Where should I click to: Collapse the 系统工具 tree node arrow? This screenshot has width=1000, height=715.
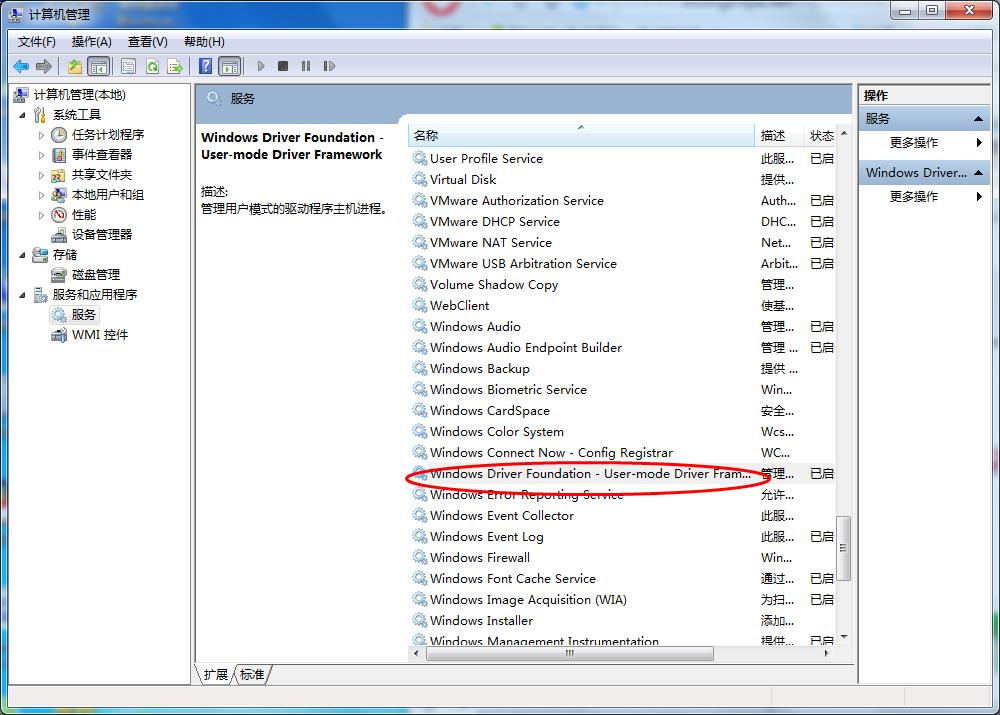(23, 115)
